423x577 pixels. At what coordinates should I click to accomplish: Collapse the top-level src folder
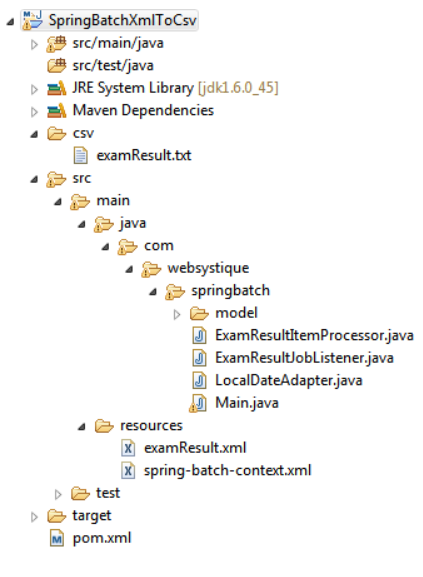(34, 180)
